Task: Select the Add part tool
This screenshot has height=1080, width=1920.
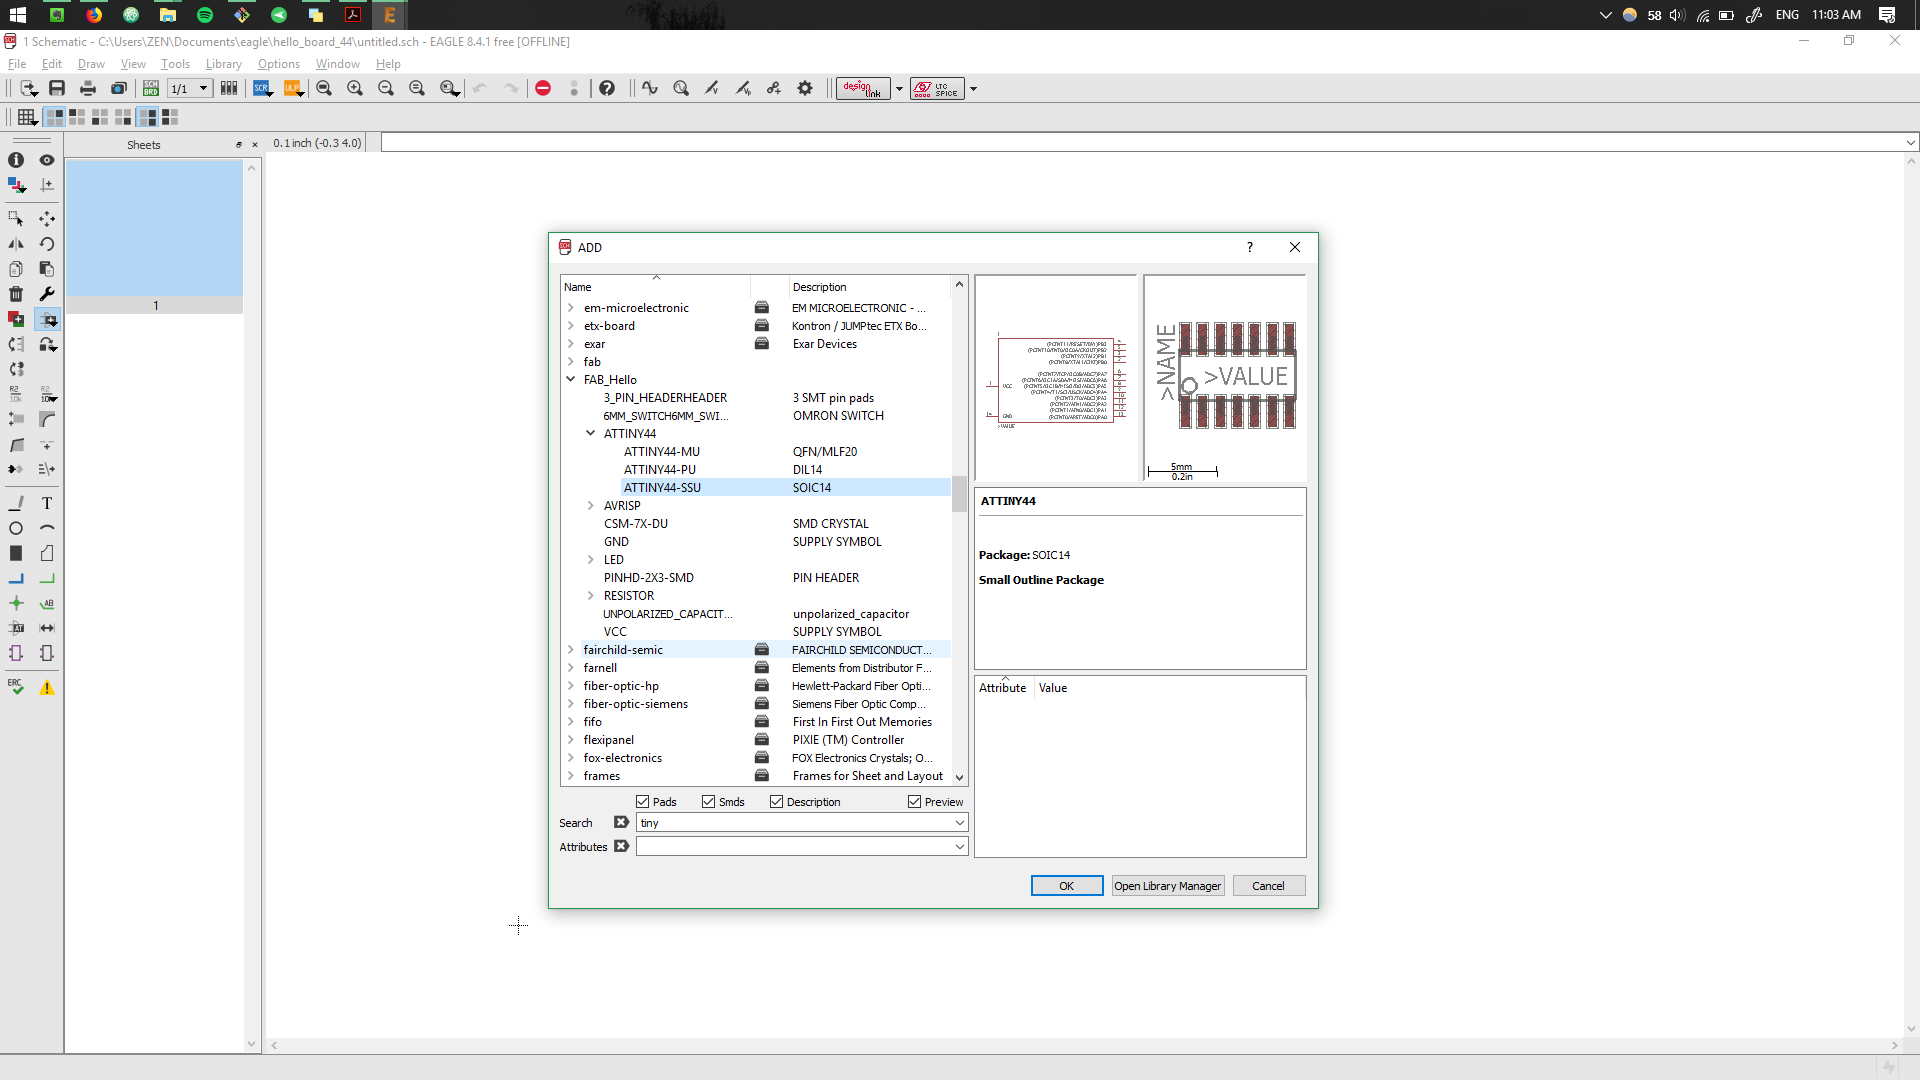Action: pos(47,319)
